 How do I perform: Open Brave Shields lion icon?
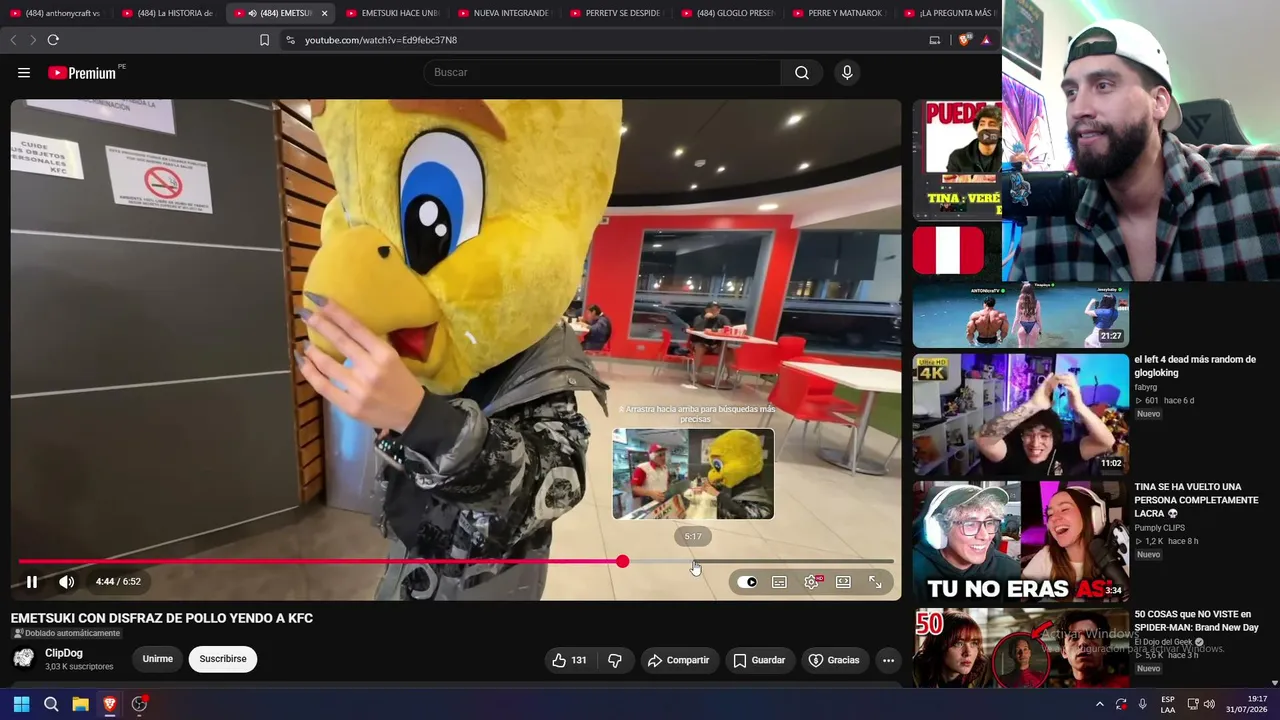[x=964, y=40]
